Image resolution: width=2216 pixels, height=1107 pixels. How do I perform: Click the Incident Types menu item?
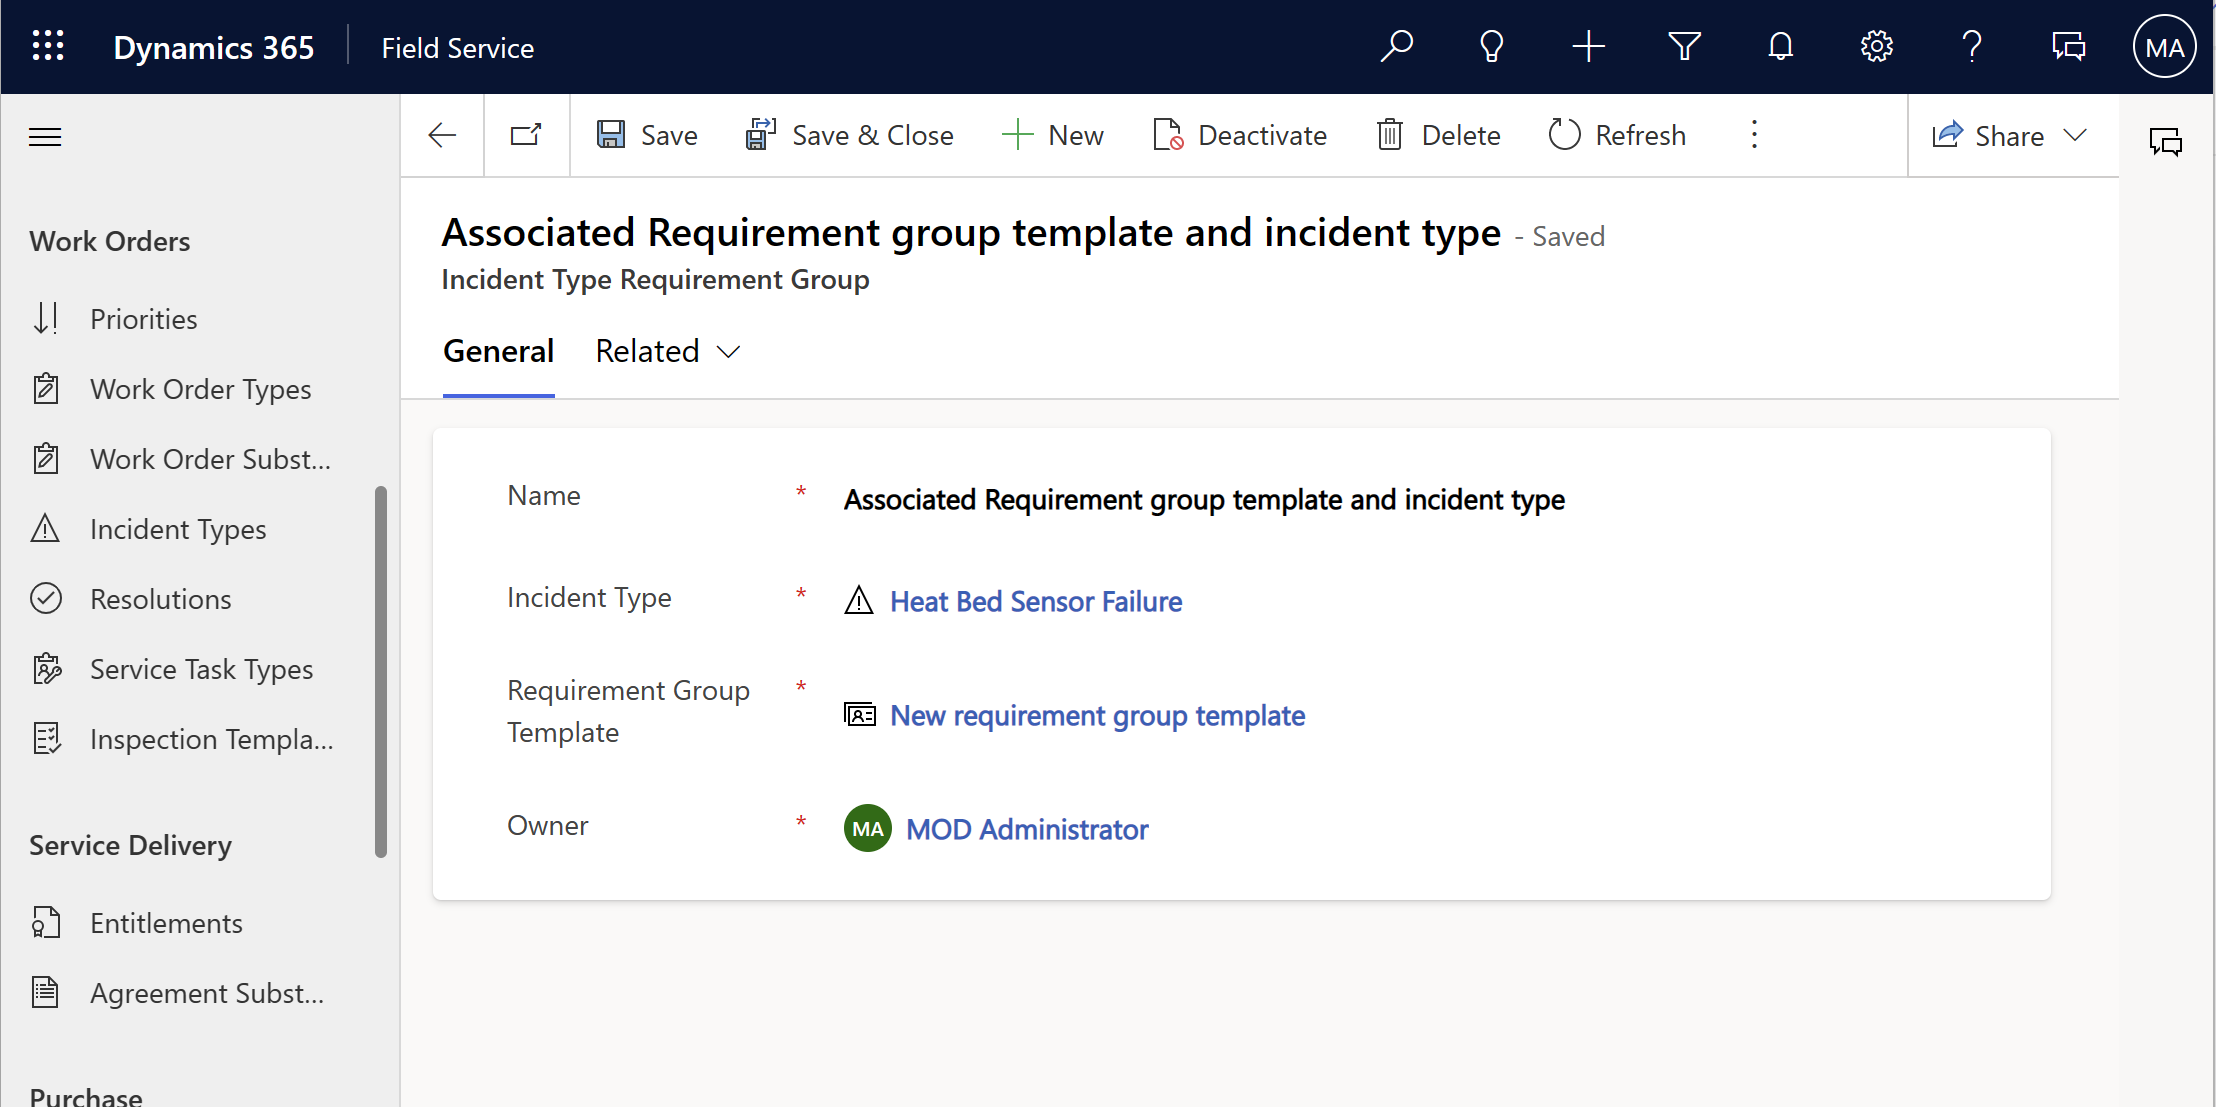tap(178, 529)
